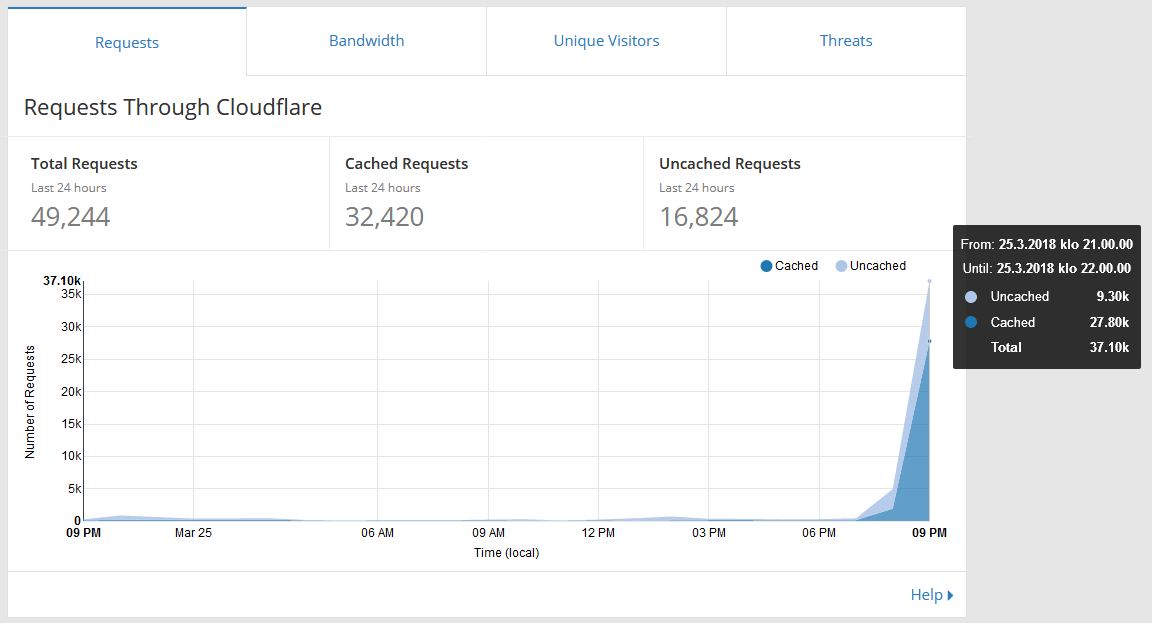Click the tooltip Uncached 9.30k row
The image size is (1152, 623).
click(x=1047, y=297)
